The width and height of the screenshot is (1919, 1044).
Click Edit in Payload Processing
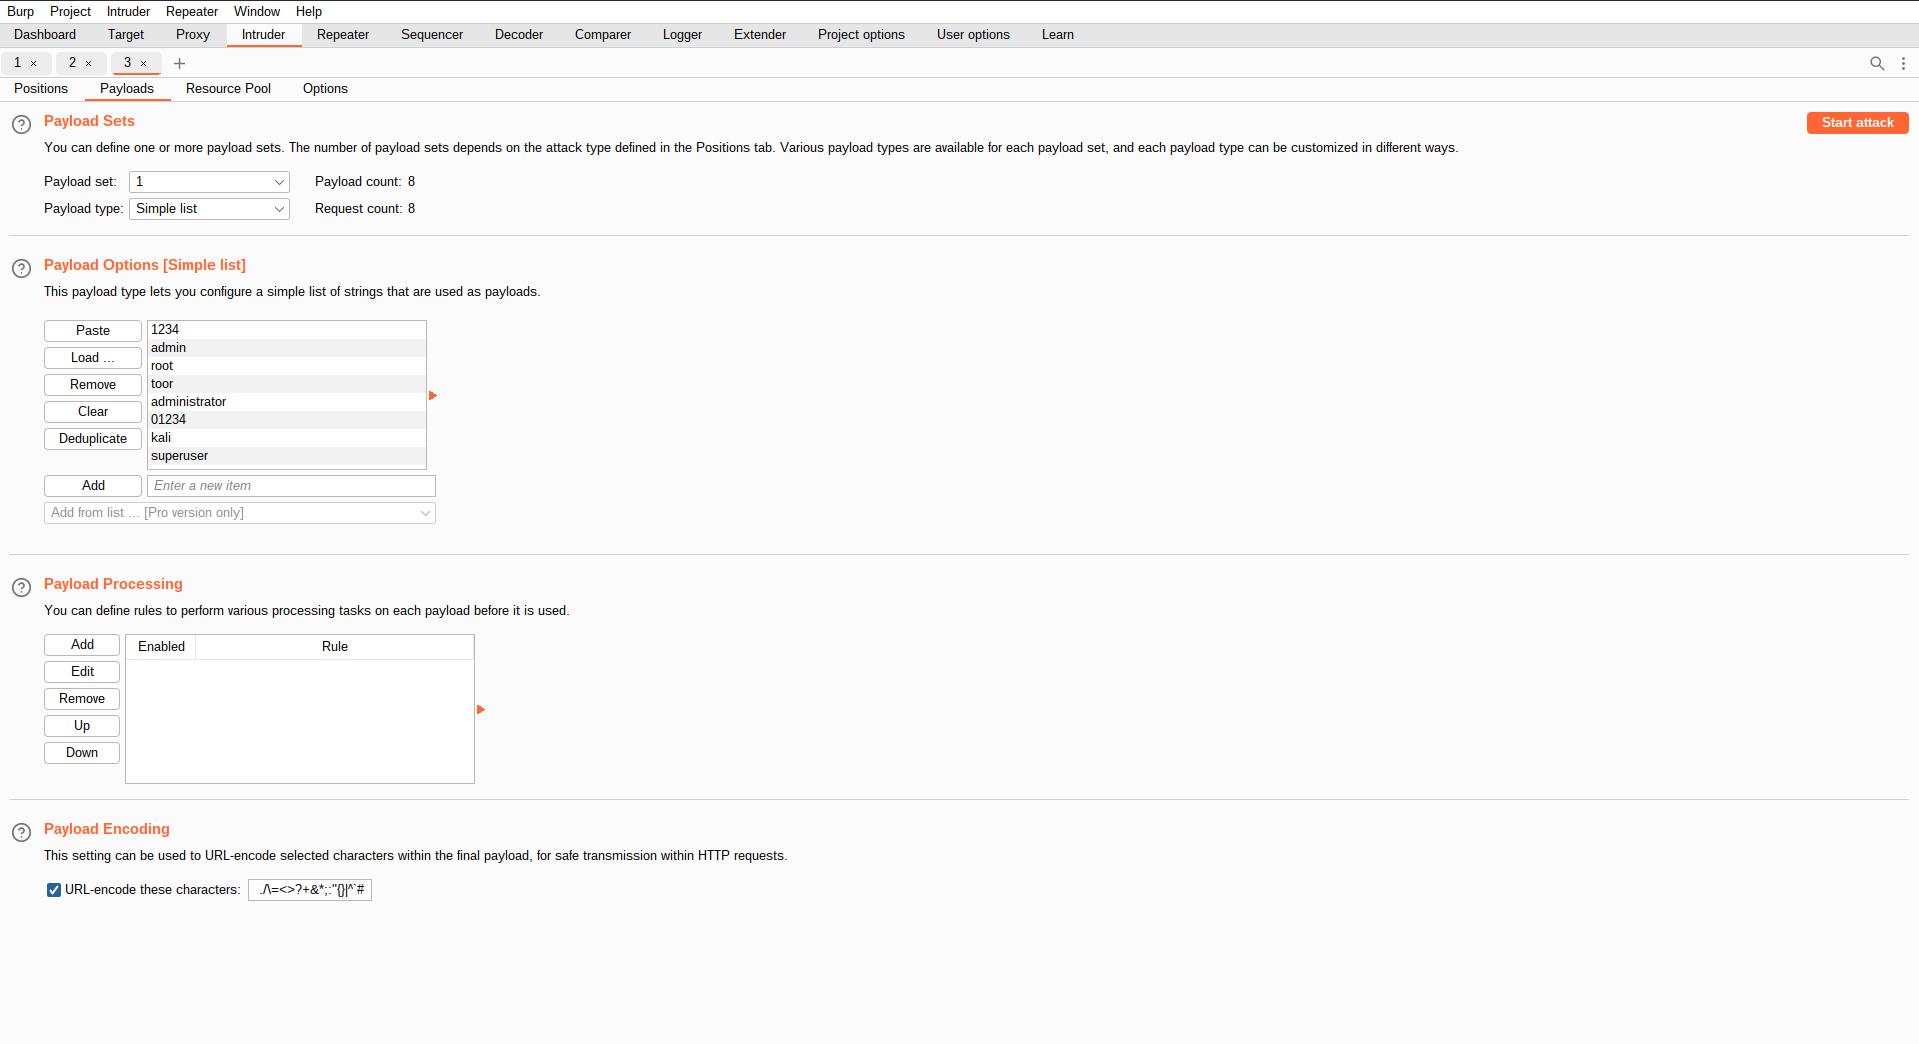point(82,672)
